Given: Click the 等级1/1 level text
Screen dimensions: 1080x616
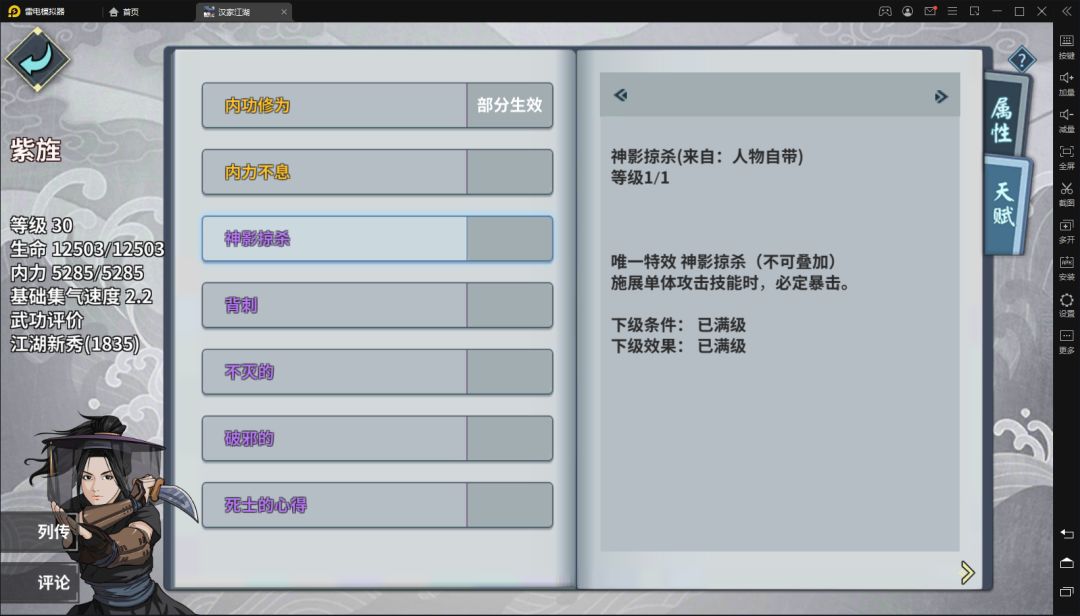Looking at the screenshot, I should click(640, 178).
